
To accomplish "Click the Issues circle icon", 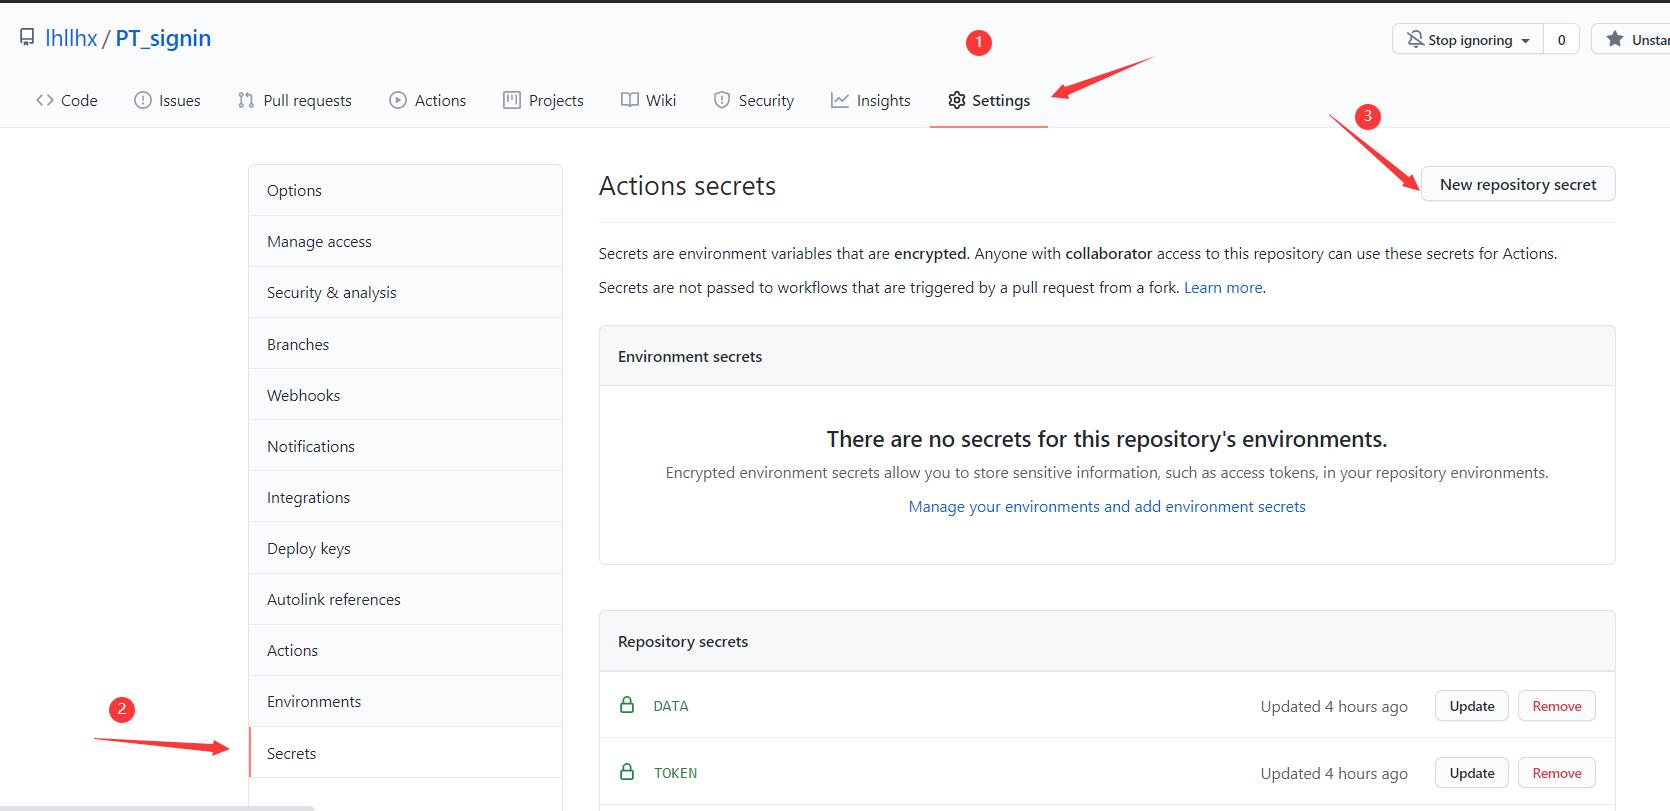I will pos(143,100).
